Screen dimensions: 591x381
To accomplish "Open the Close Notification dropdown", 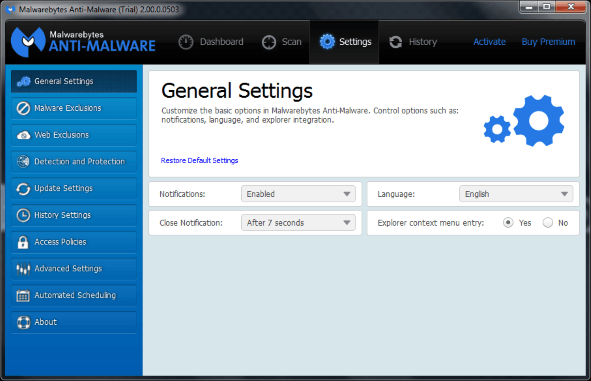I will point(298,223).
